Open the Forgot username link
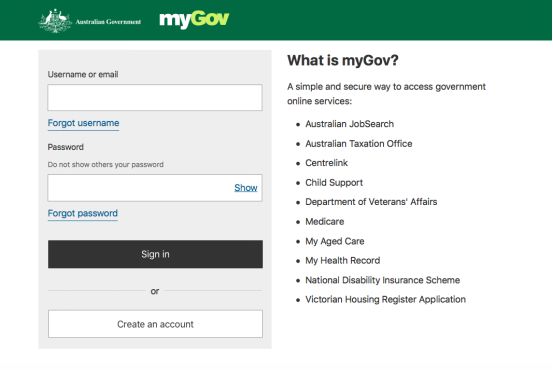The height and width of the screenshot is (370, 553). pos(83,123)
